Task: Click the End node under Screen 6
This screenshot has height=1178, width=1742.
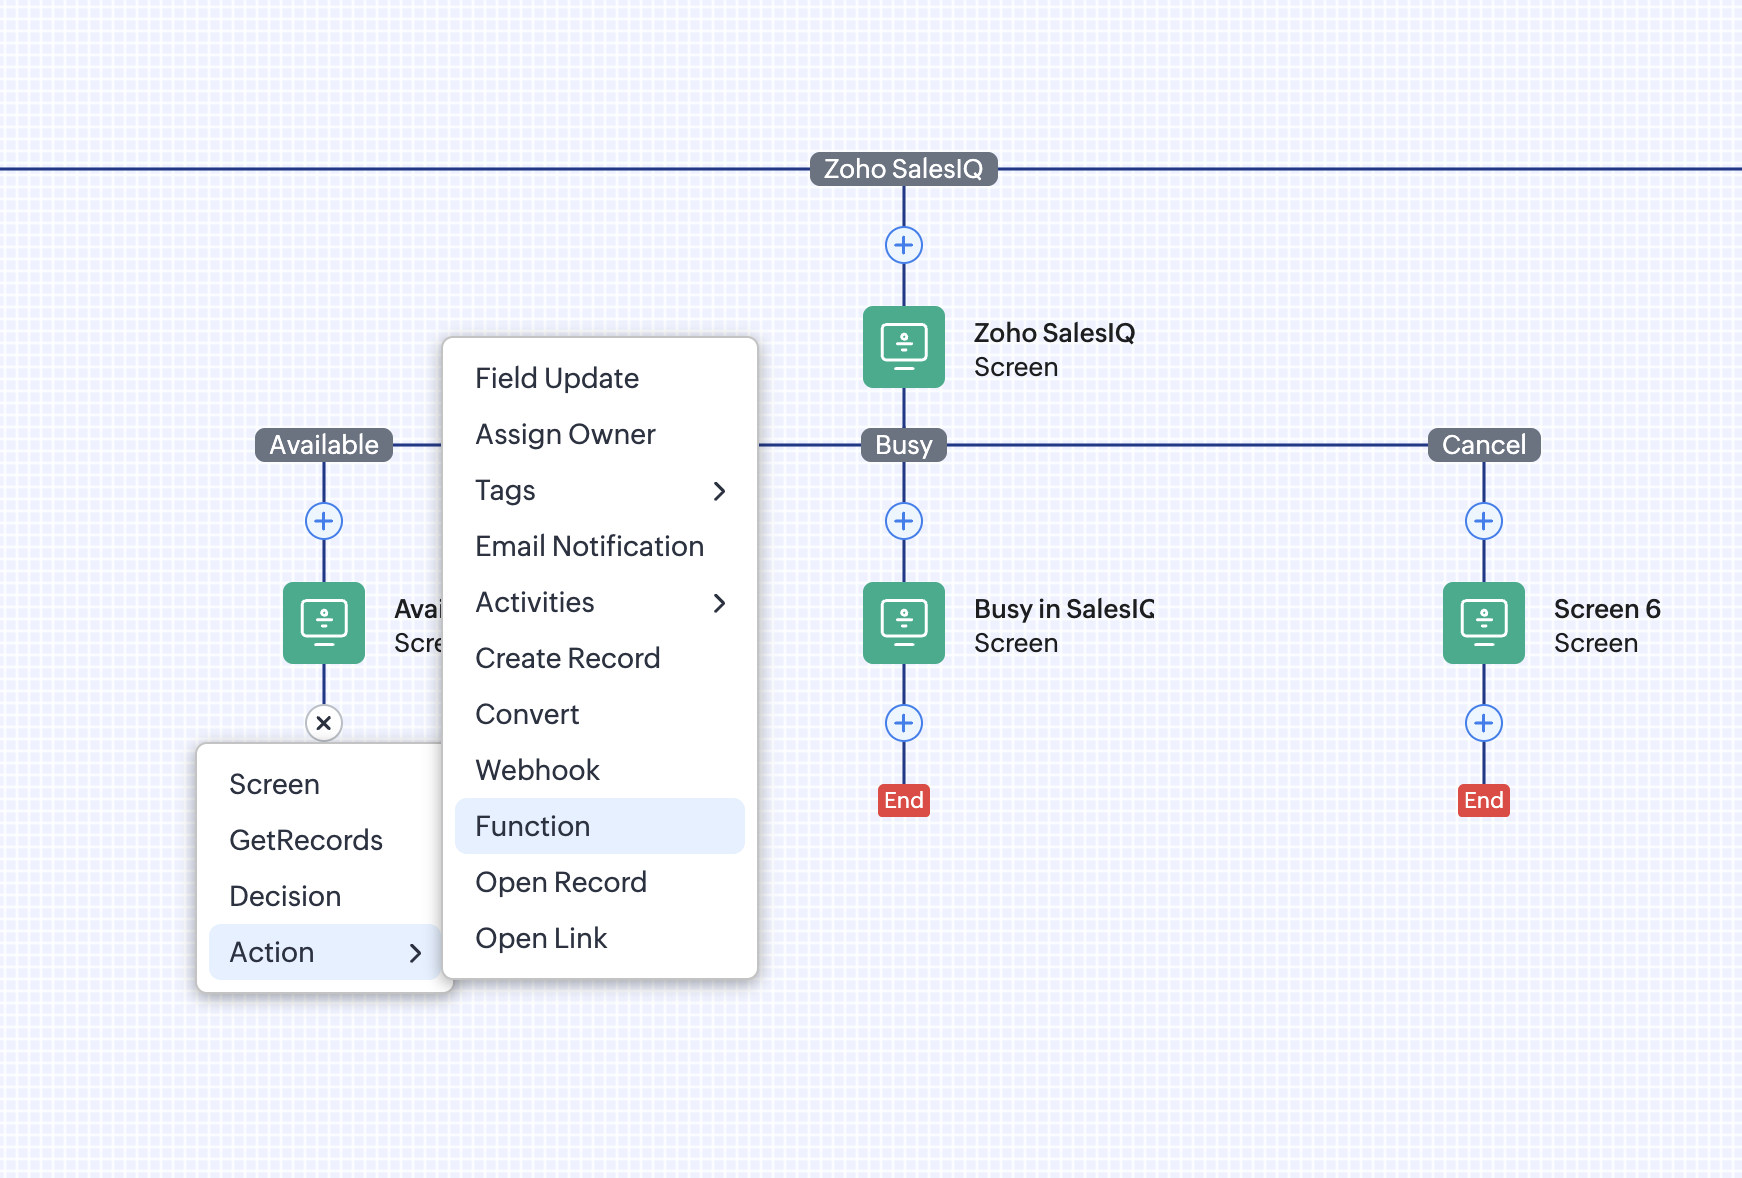Action: click(1484, 800)
